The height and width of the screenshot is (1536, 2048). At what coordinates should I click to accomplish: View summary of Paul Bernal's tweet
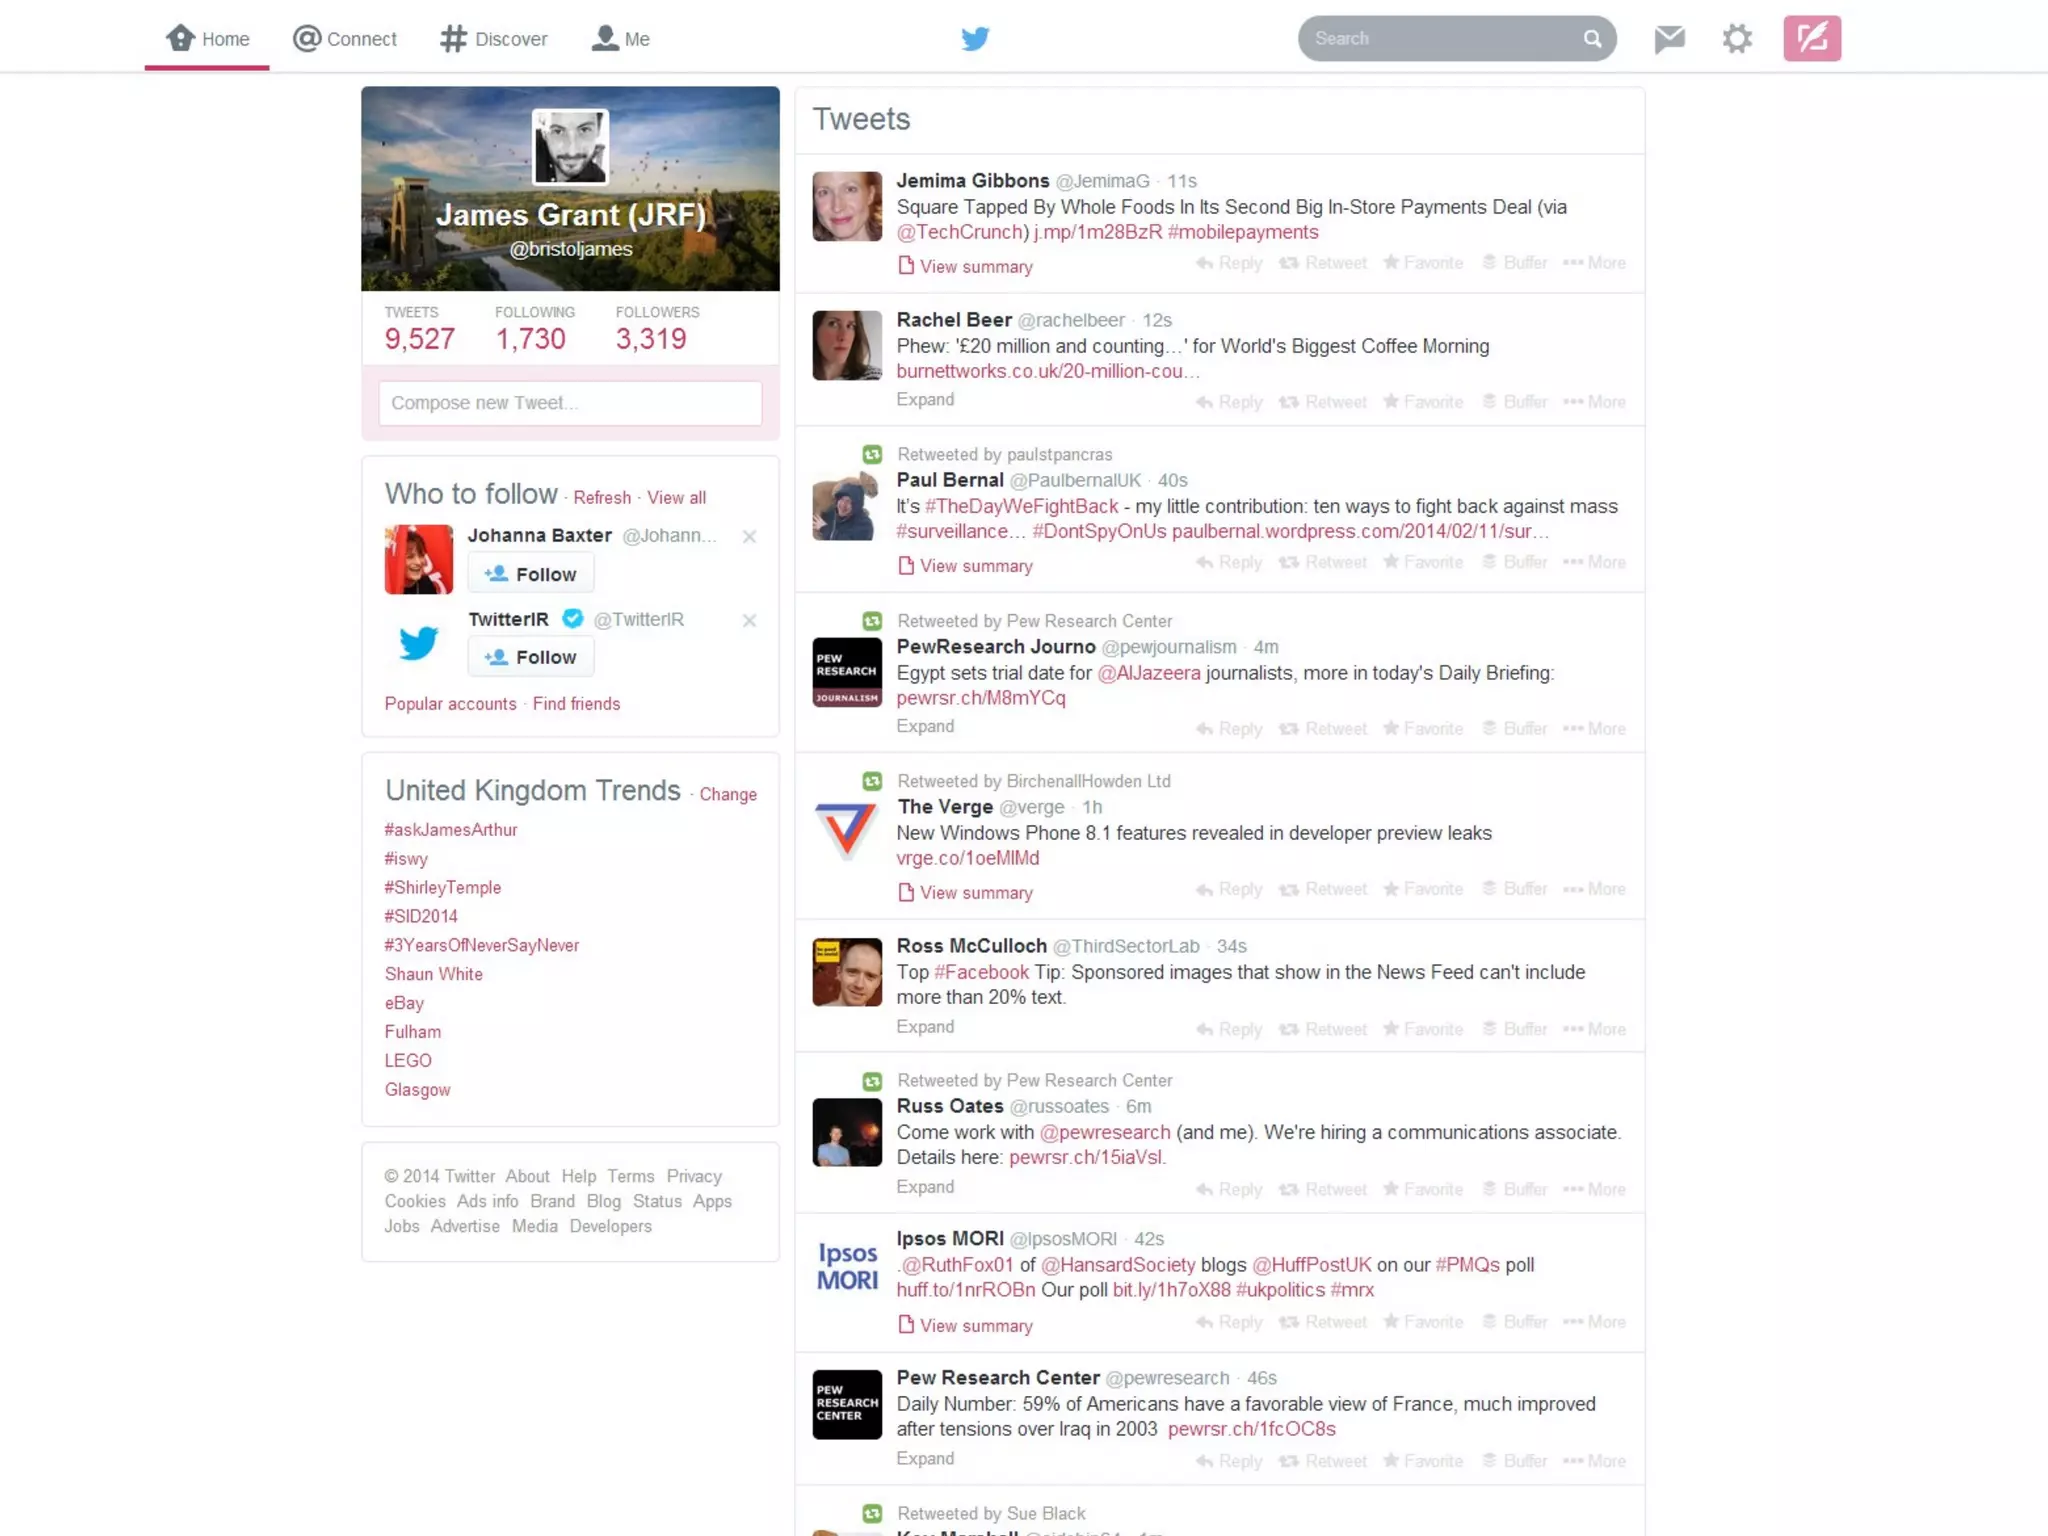point(965,566)
